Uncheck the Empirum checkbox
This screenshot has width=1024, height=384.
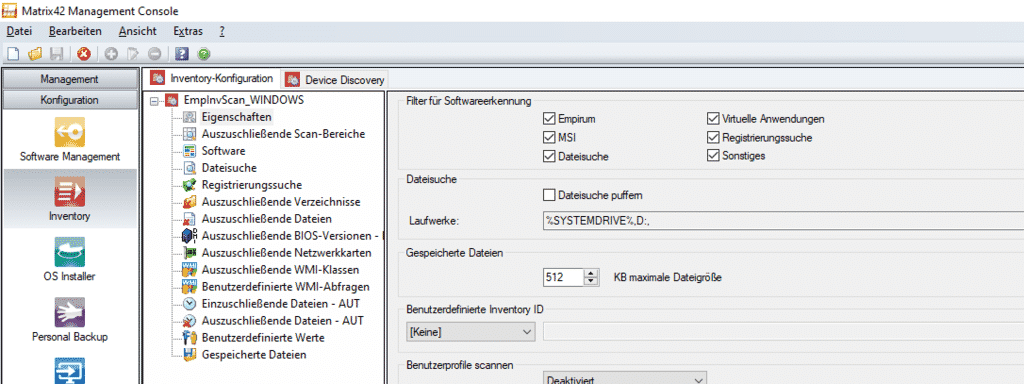(x=549, y=119)
